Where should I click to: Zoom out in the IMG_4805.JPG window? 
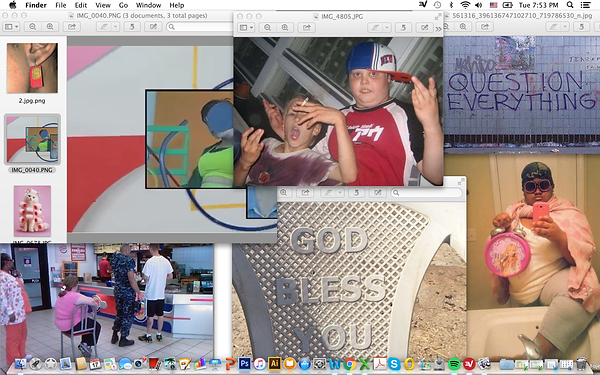(267, 28)
